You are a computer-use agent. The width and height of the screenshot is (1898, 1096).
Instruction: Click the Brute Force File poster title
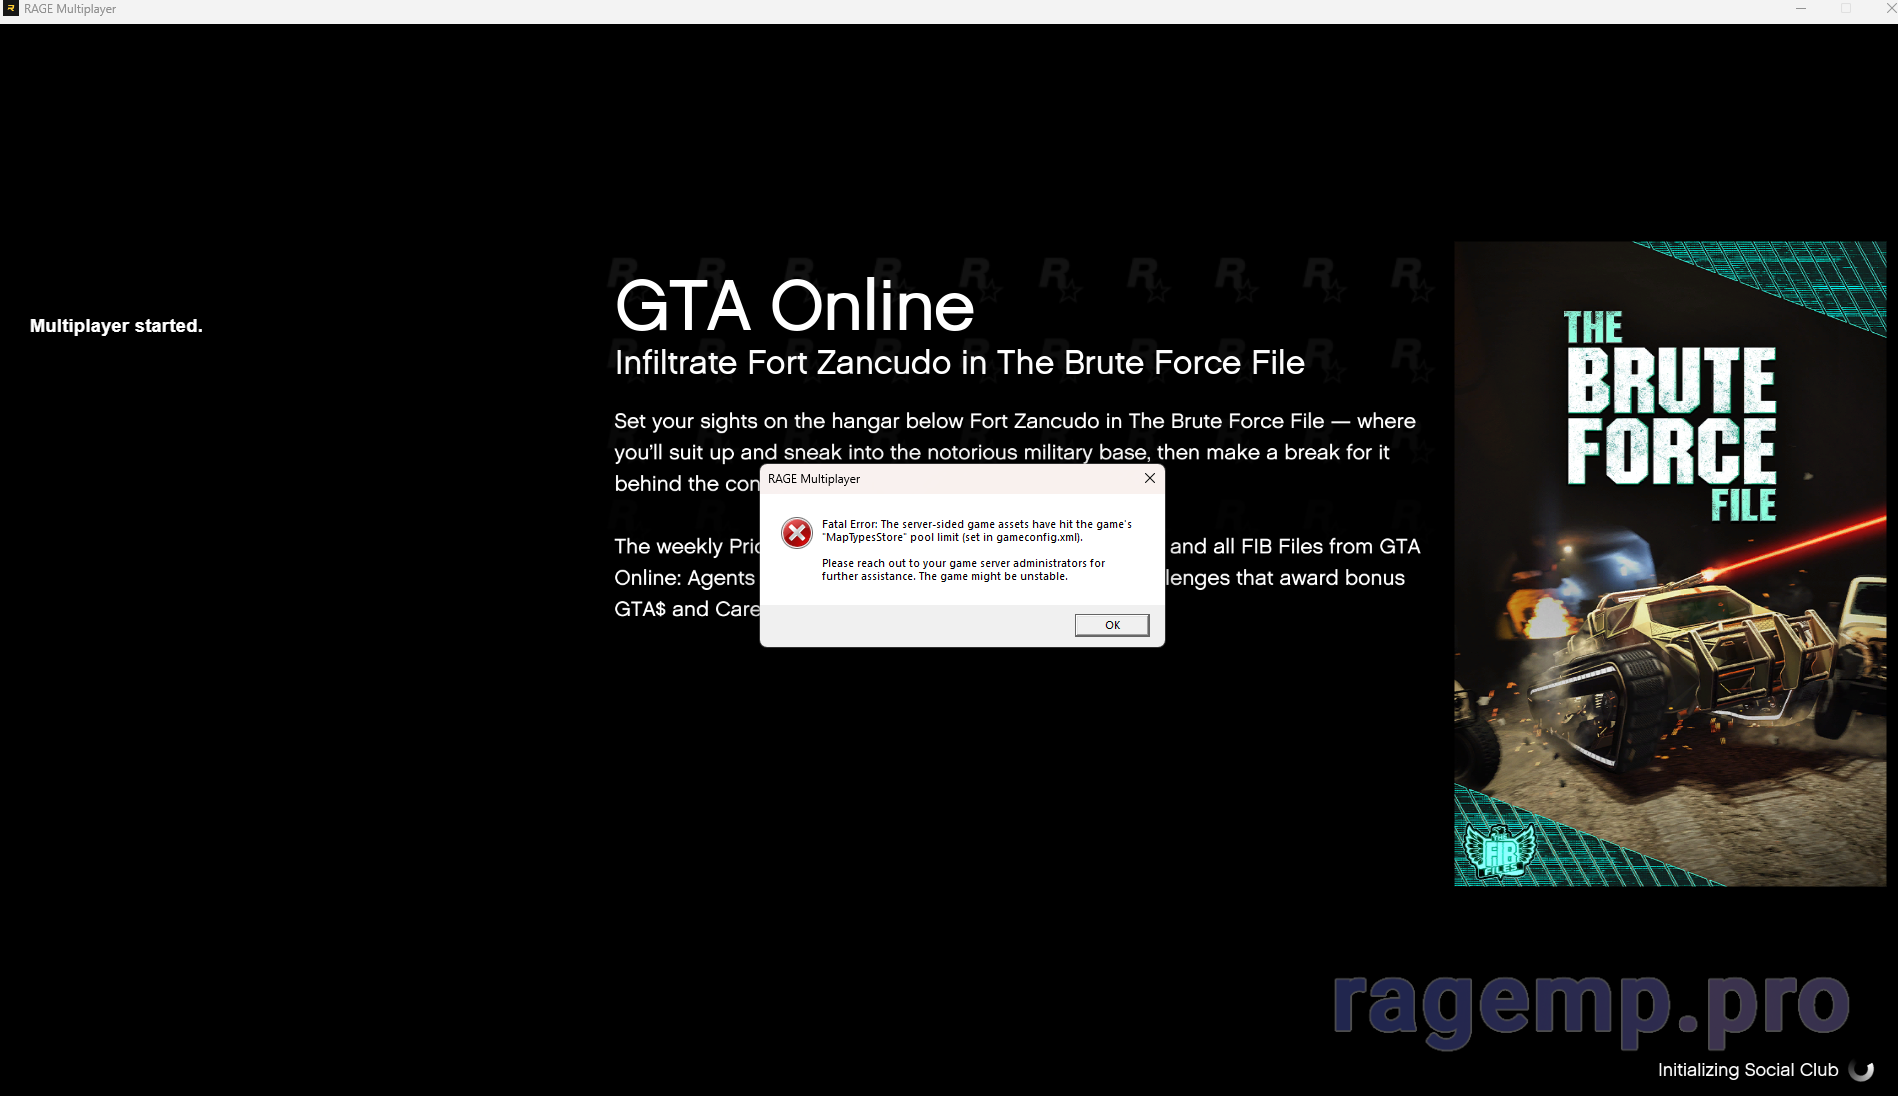[1671, 416]
